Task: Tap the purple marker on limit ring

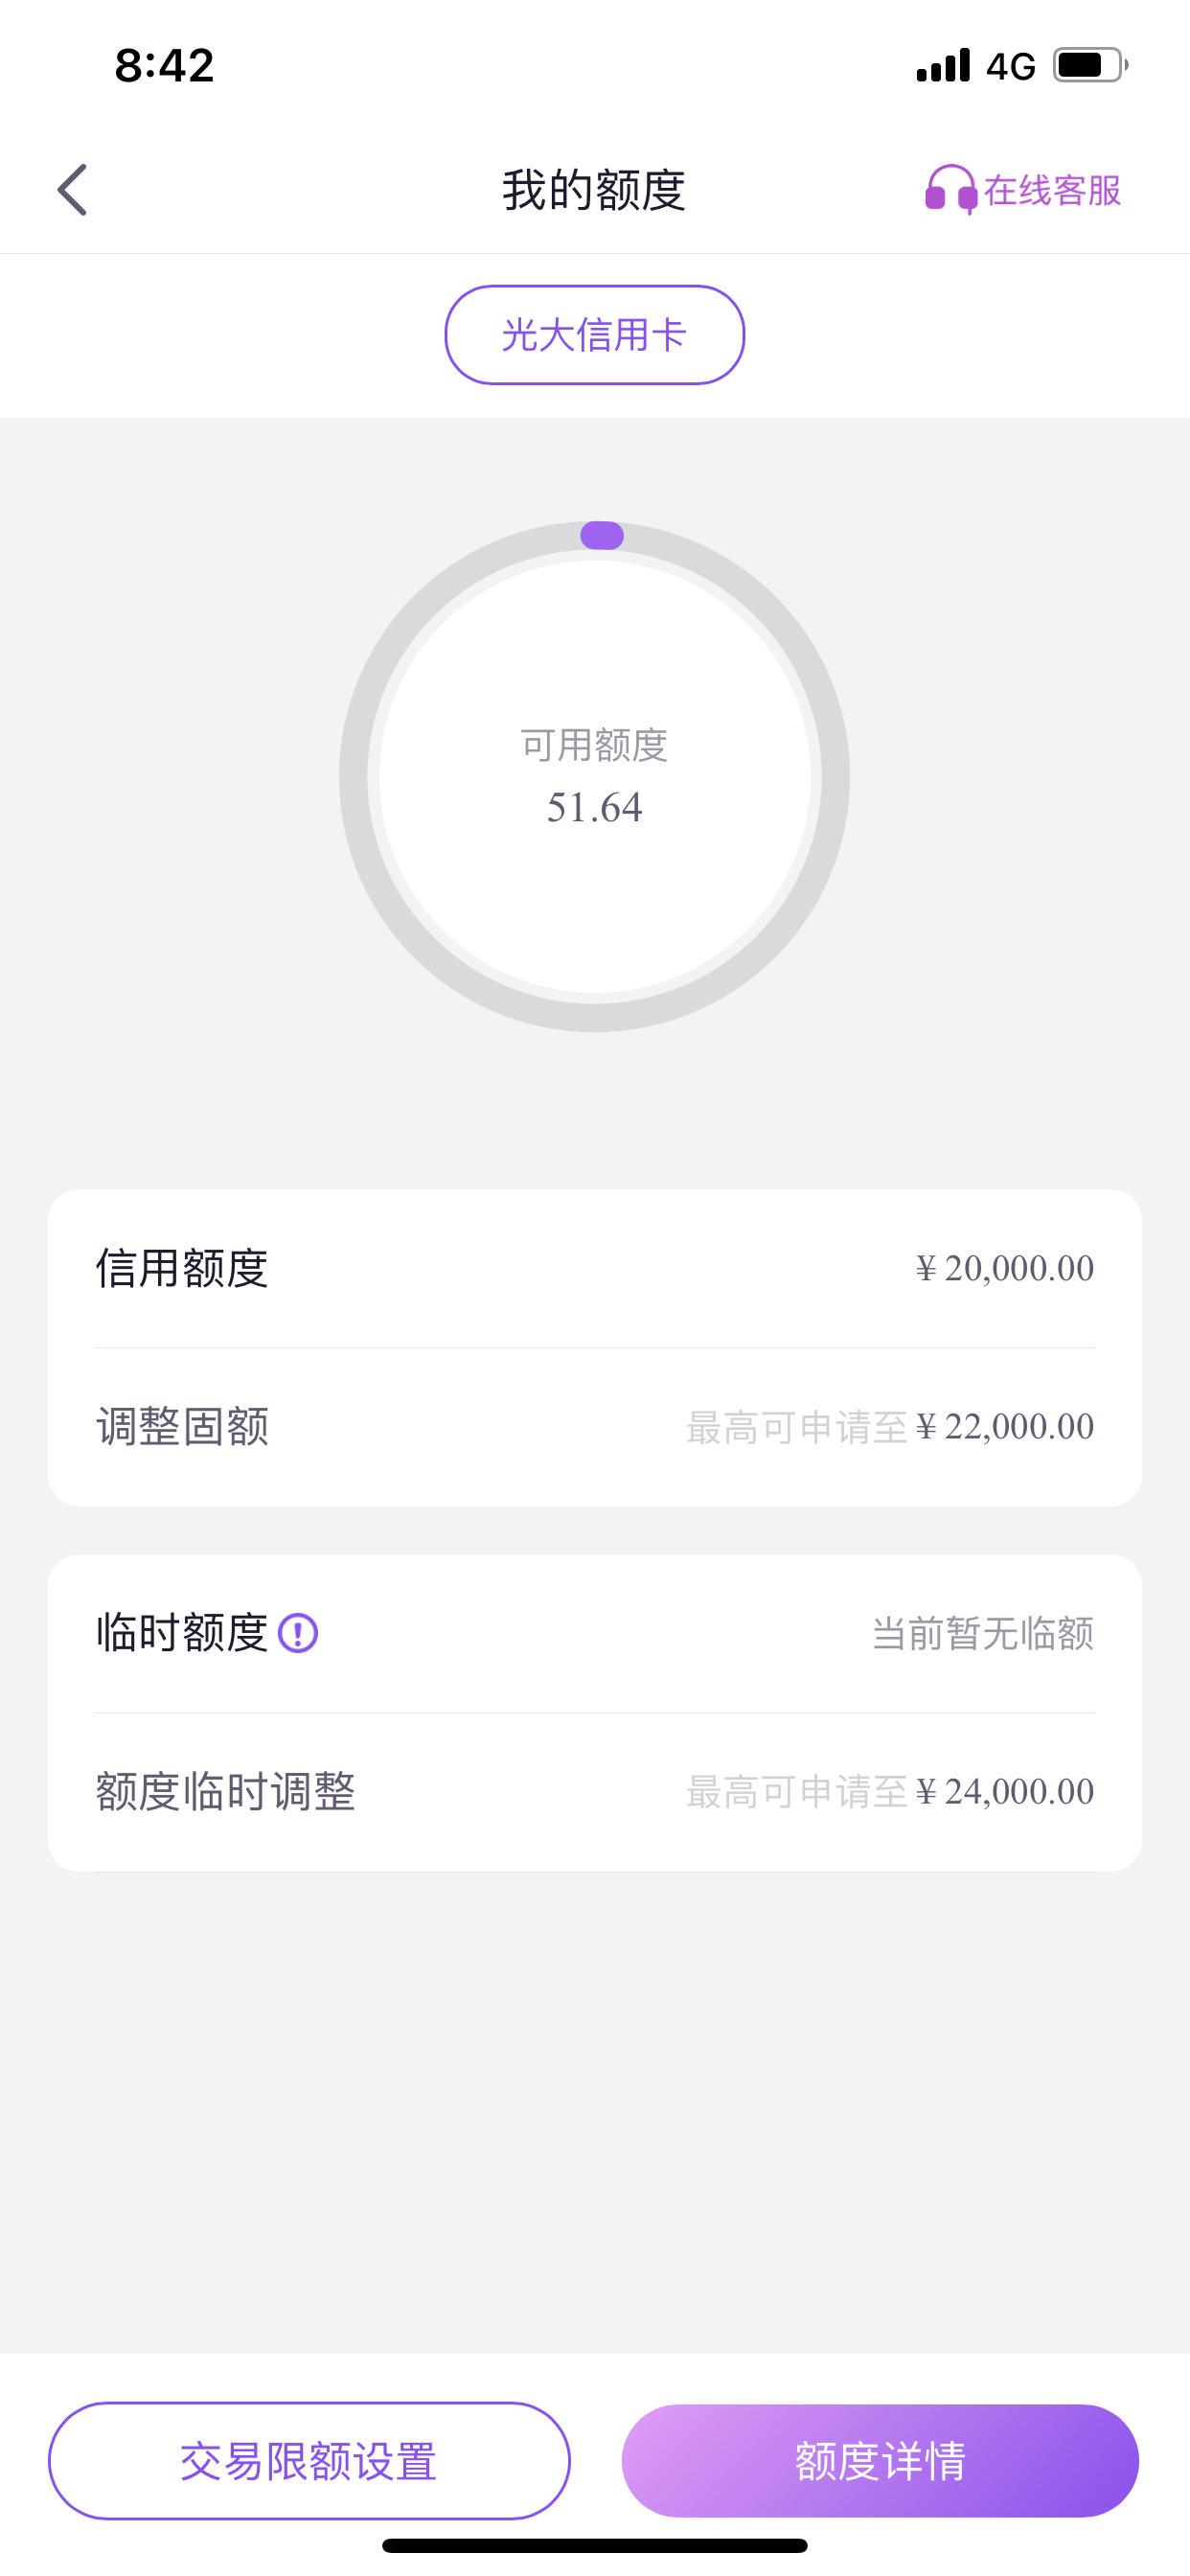Action: tap(602, 535)
